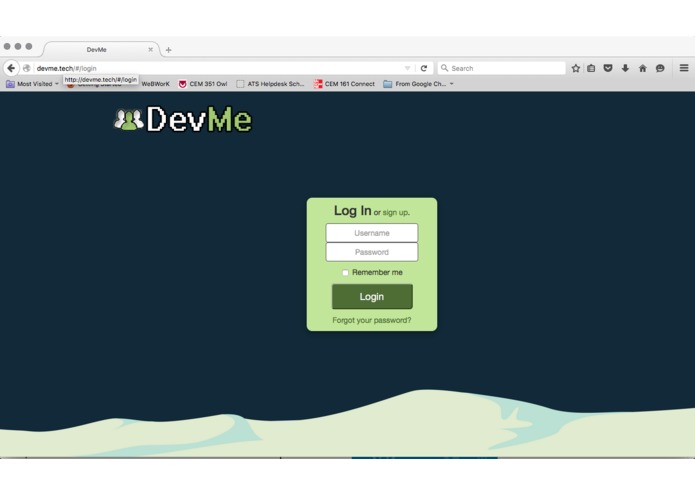The height and width of the screenshot is (494, 695).
Task: Expand the Most Visited bookmarks dropdown
Action: pos(32,84)
